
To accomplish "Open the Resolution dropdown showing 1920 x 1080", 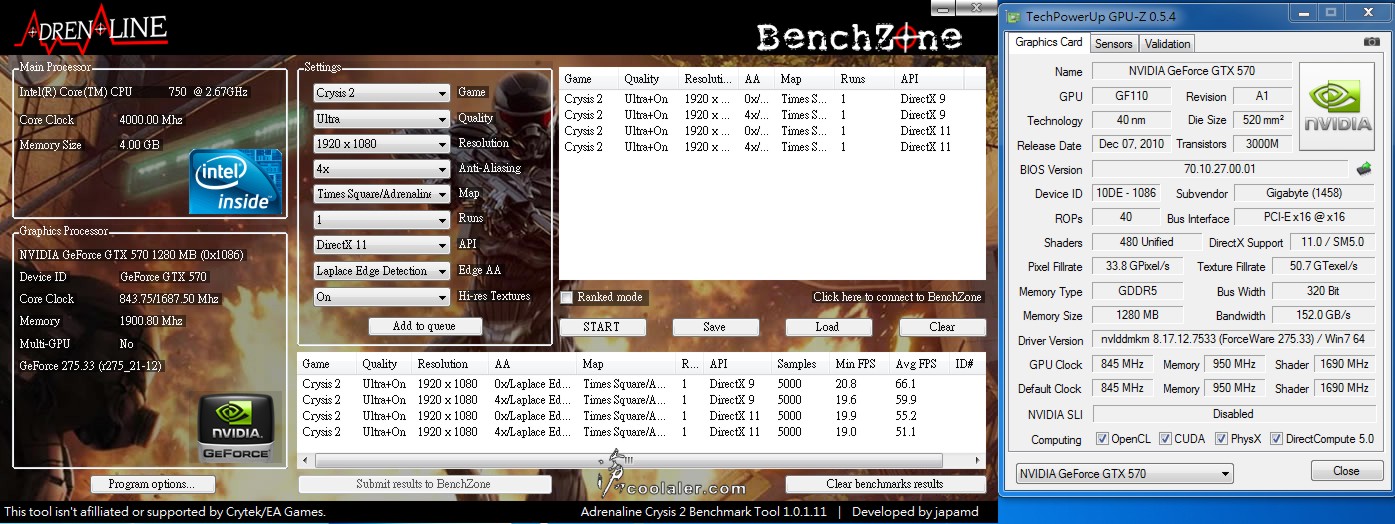I will coord(381,144).
